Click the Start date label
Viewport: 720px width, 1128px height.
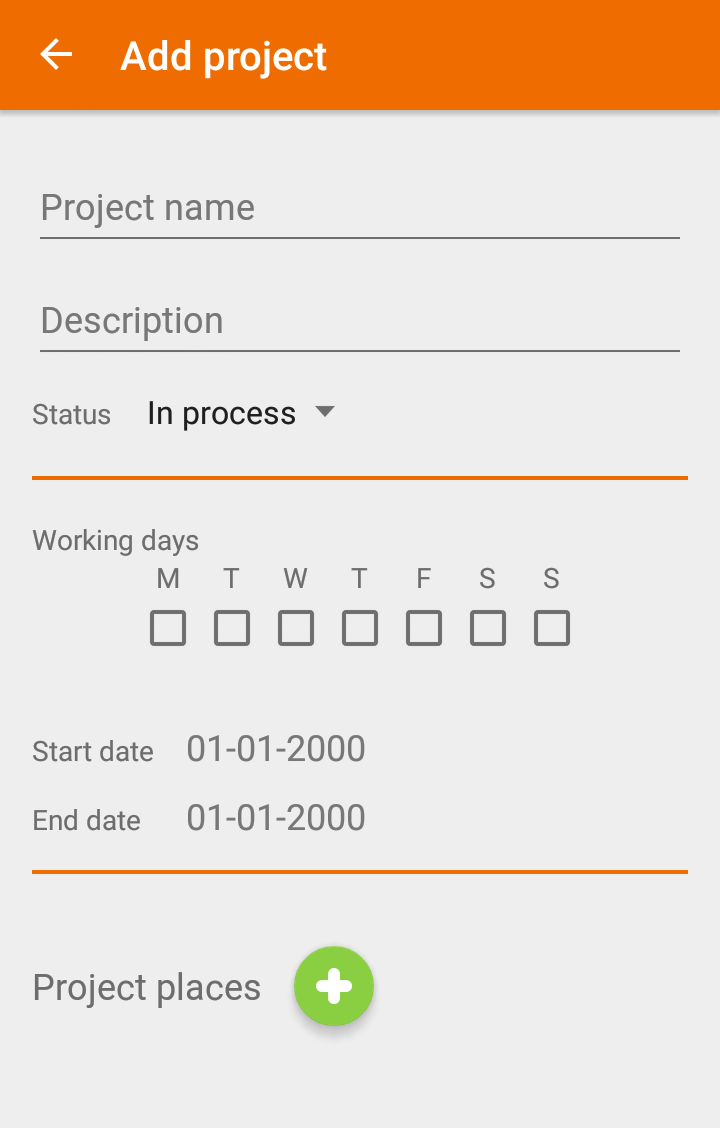(93, 751)
